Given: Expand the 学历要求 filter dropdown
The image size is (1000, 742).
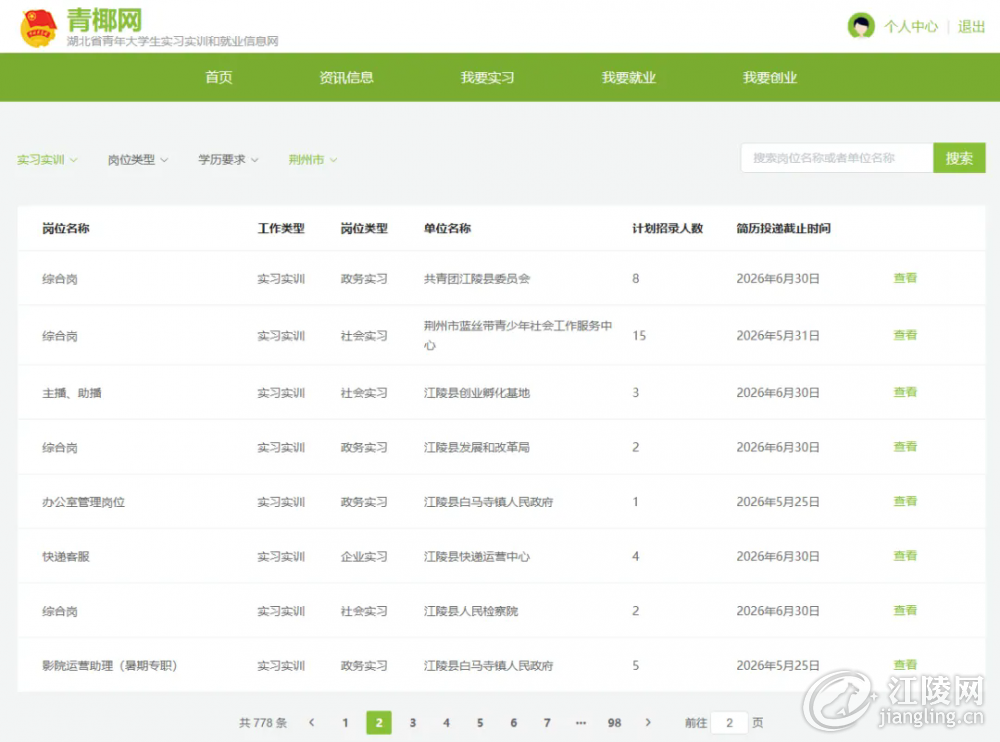Looking at the screenshot, I should click(228, 160).
